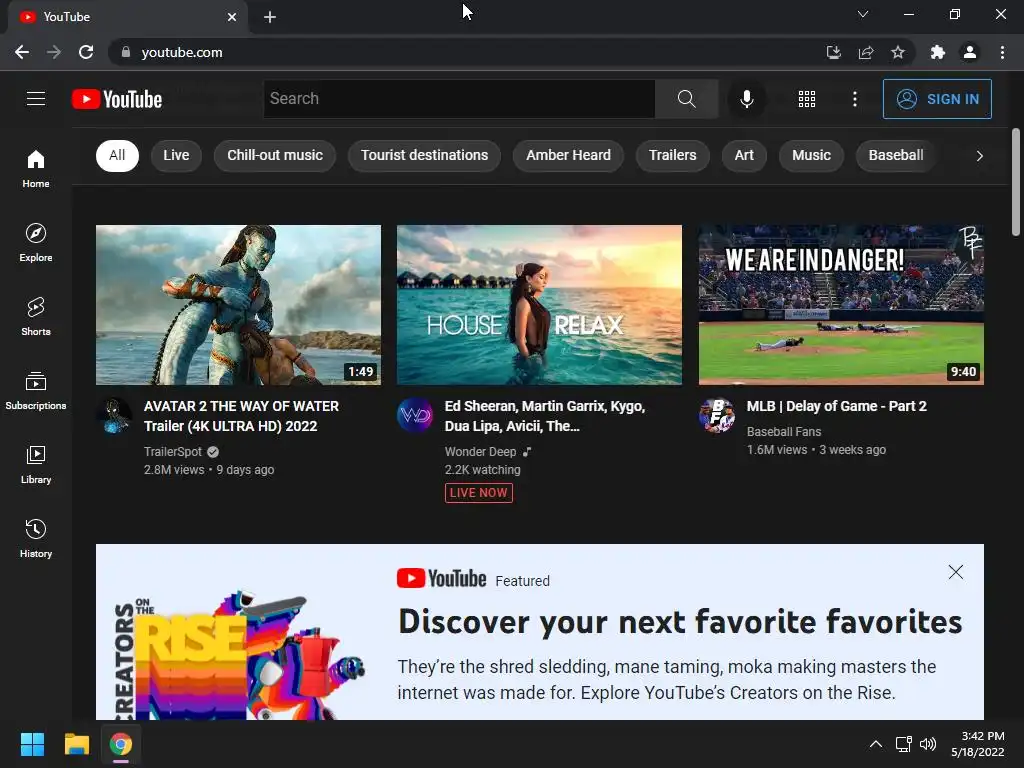Click the Wonder Deep channel avatar
1024x768 pixels.
point(415,415)
